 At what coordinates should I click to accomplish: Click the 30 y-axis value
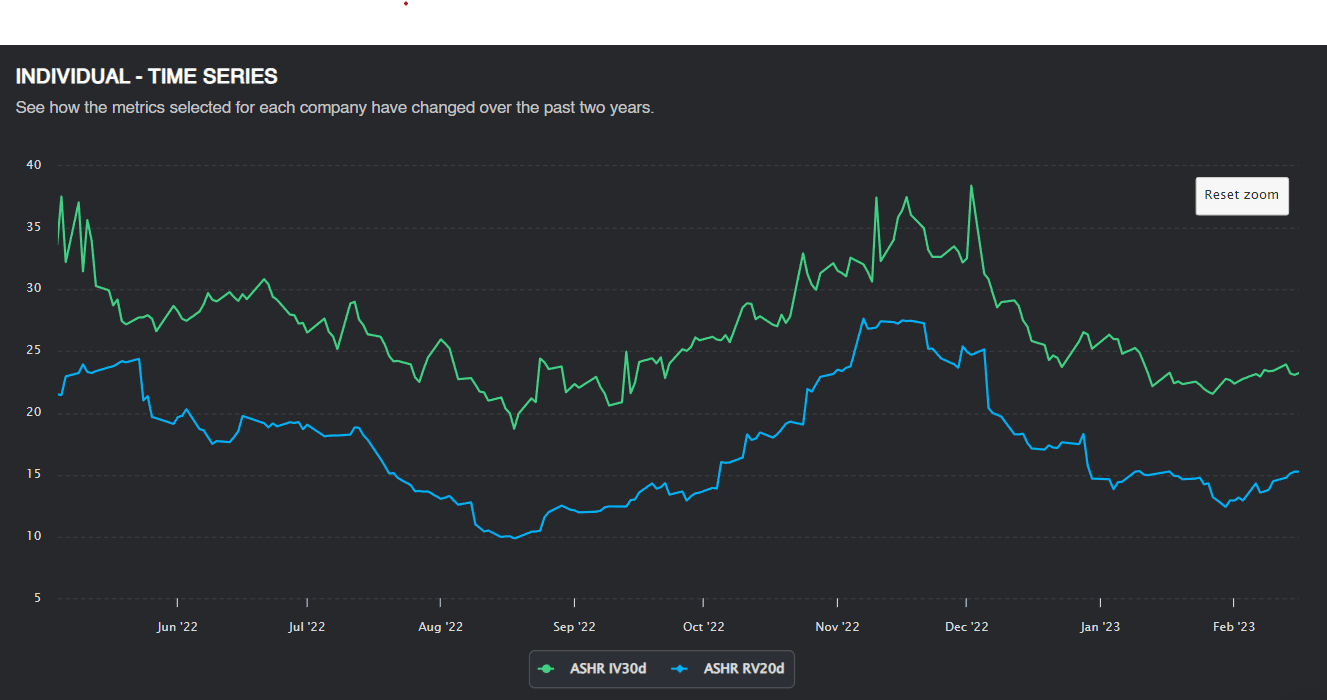(34, 288)
